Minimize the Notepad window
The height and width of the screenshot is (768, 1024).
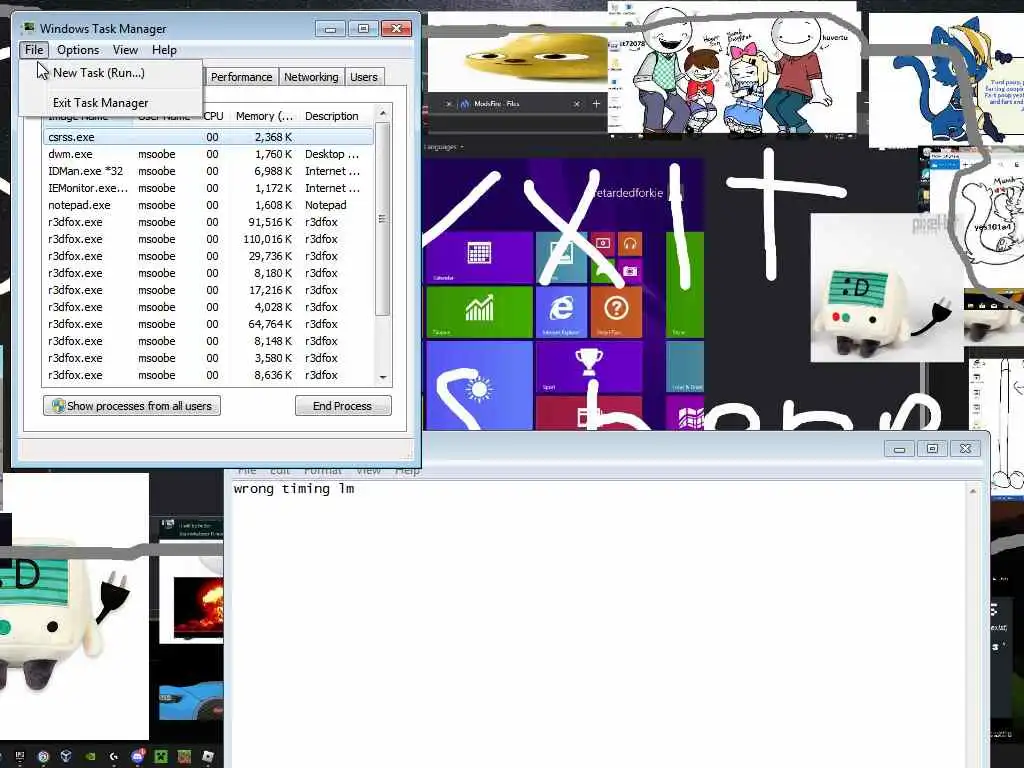(x=899, y=449)
